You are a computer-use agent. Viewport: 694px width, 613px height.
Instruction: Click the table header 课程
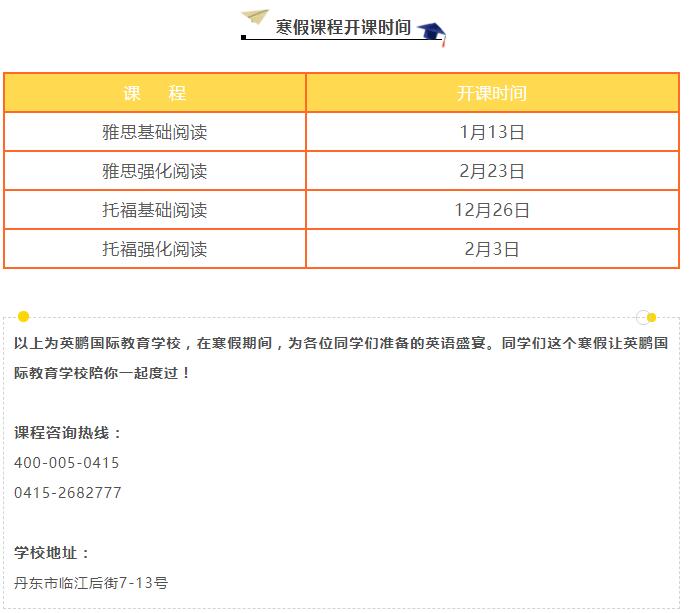coord(154,93)
